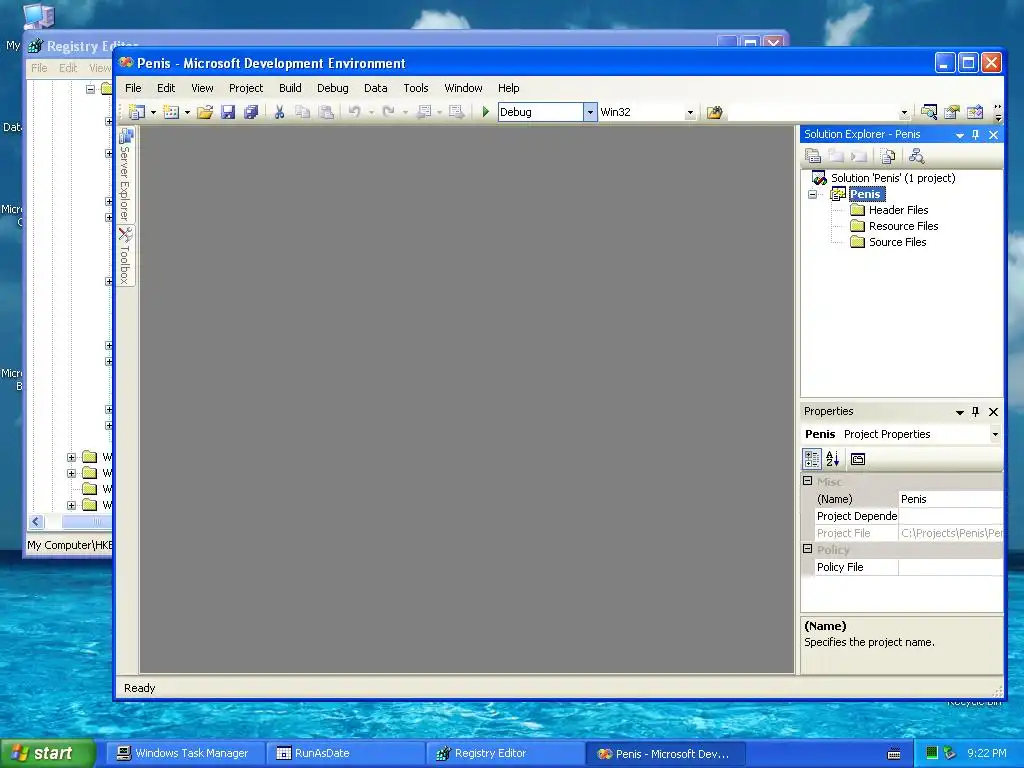Click the Property Pages icon in Properties
Viewport: 1024px width, 768px height.
pos(857,459)
